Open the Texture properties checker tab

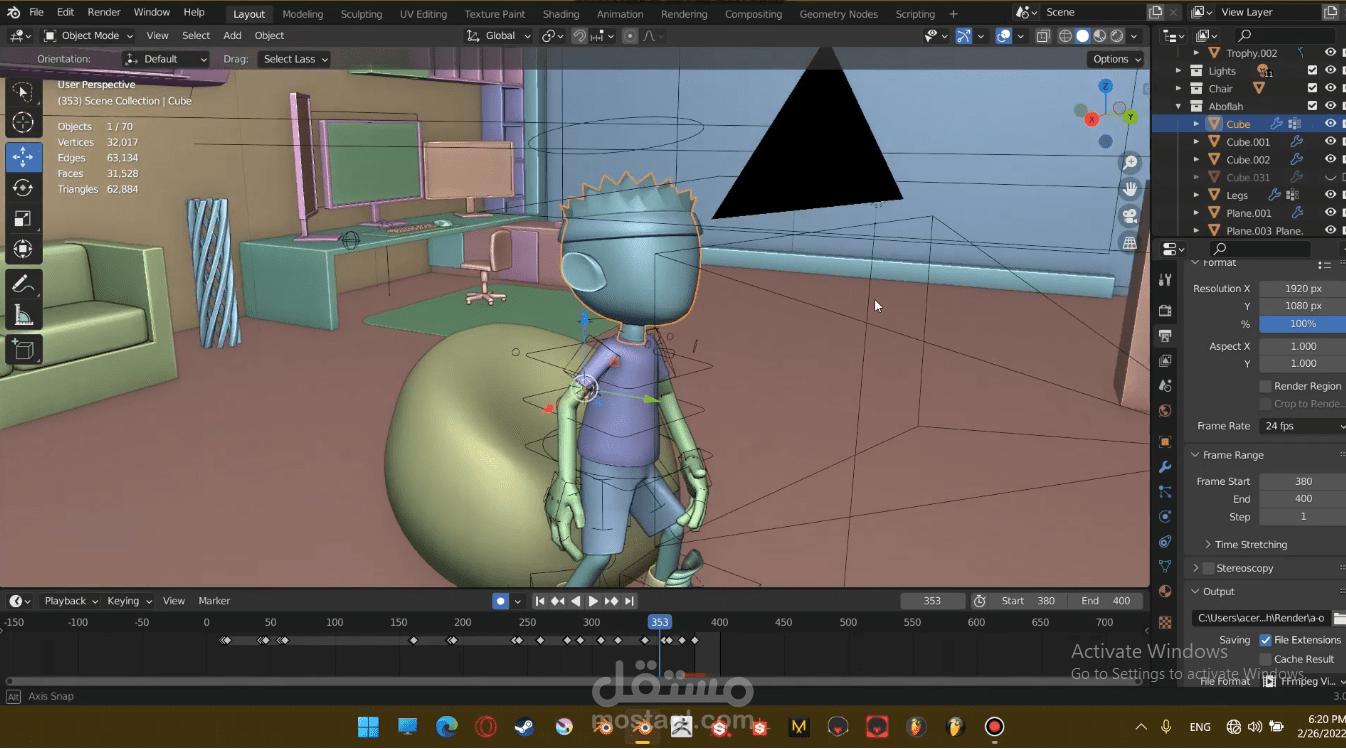[1165, 623]
